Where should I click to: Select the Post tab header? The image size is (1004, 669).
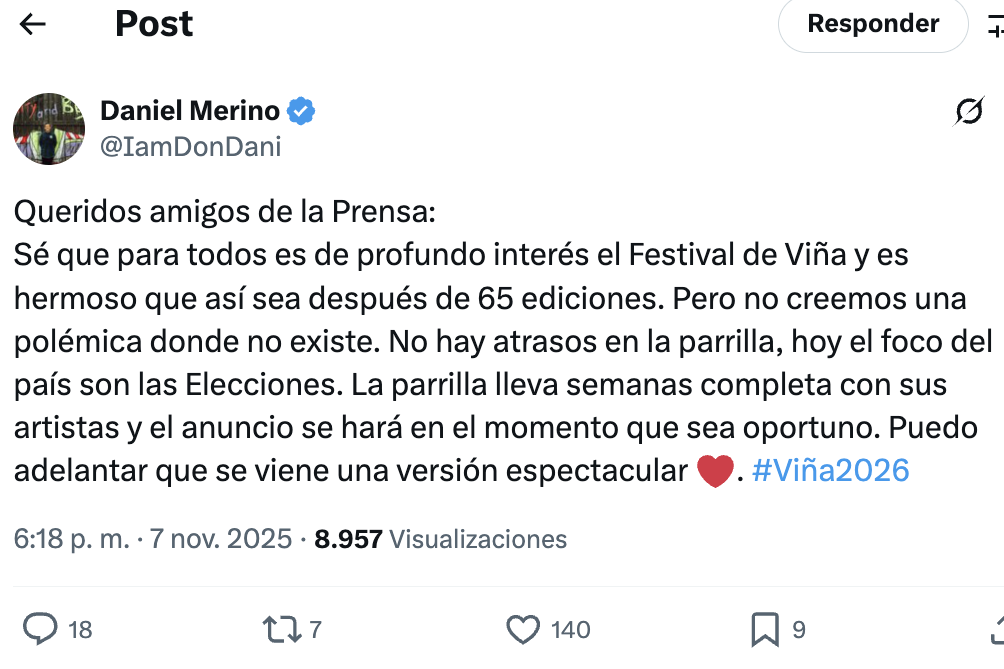(x=154, y=25)
